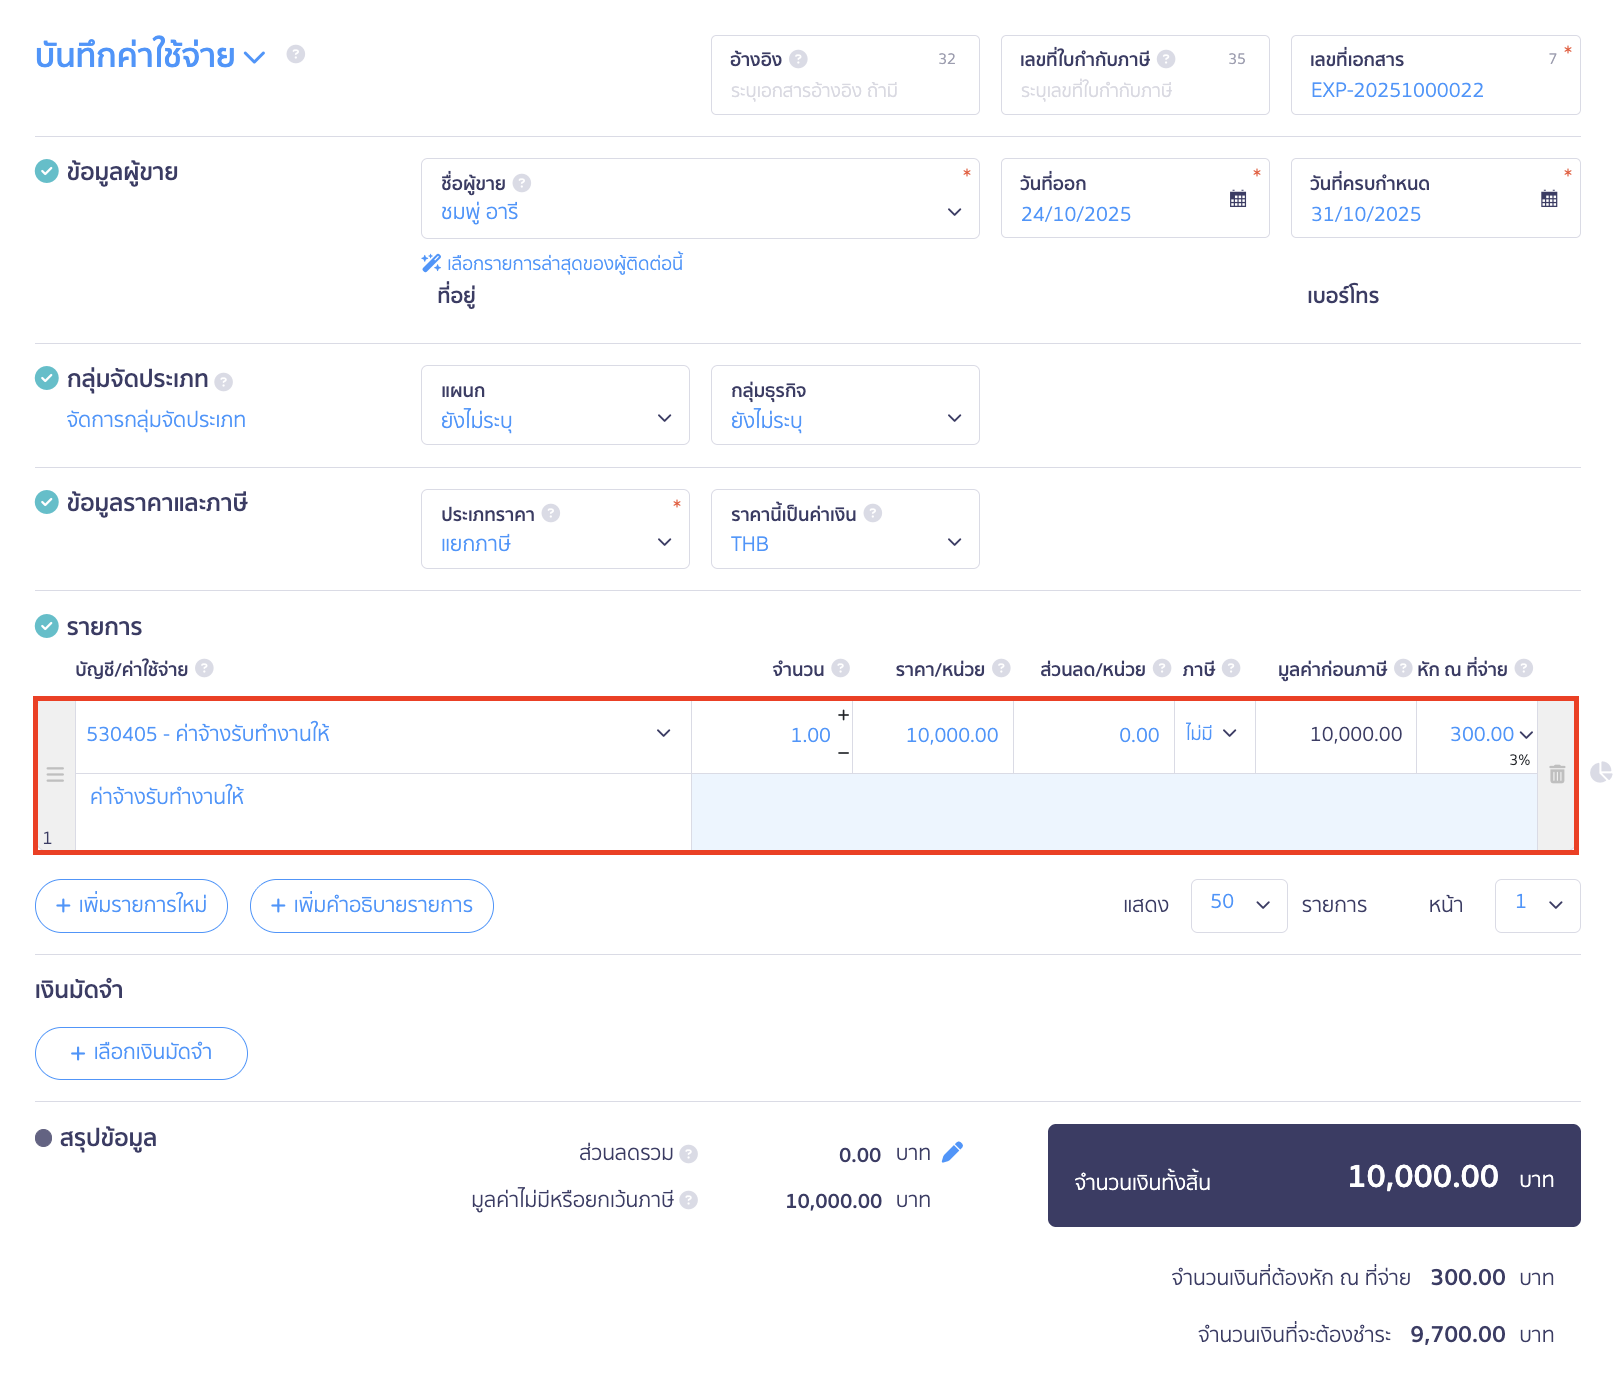Click the magic wand latest item icon
The width and height of the screenshot is (1620, 1392).
(x=431, y=263)
